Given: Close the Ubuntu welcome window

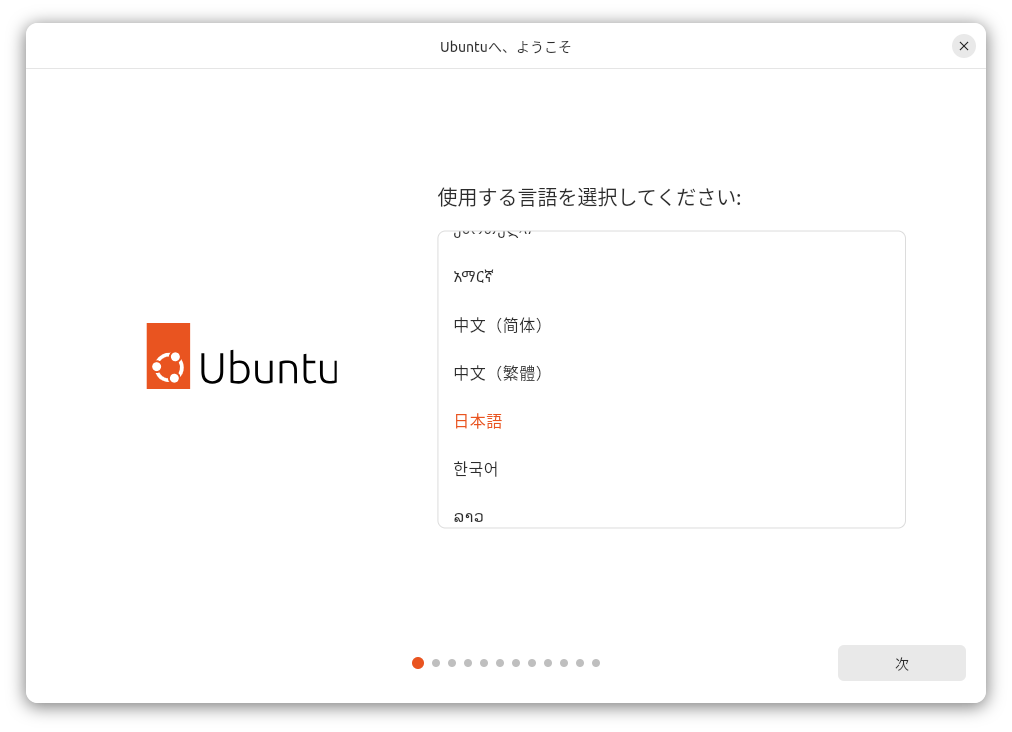Looking at the screenshot, I should (963, 46).
